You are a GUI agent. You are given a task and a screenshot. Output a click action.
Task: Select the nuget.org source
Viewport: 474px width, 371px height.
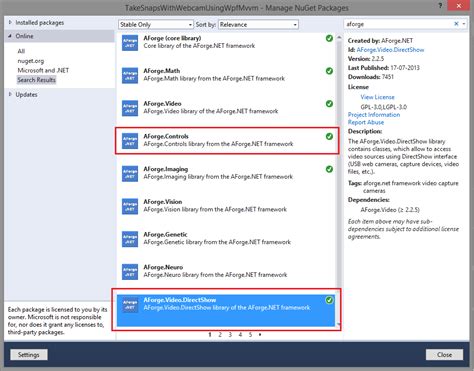click(31, 61)
